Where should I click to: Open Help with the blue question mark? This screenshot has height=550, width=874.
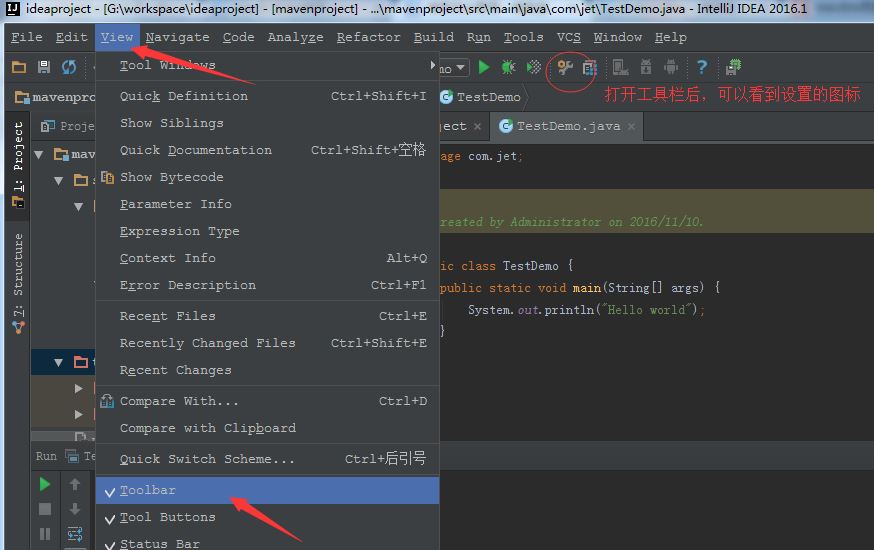[702, 67]
